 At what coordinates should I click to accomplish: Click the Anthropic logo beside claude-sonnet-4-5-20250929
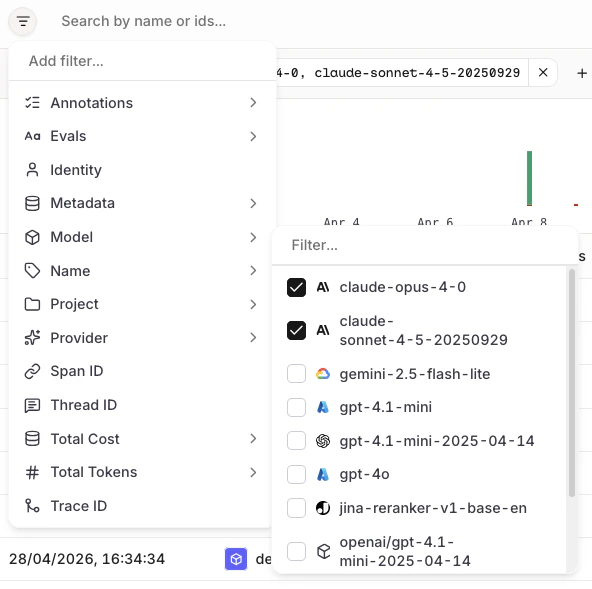[323, 330]
